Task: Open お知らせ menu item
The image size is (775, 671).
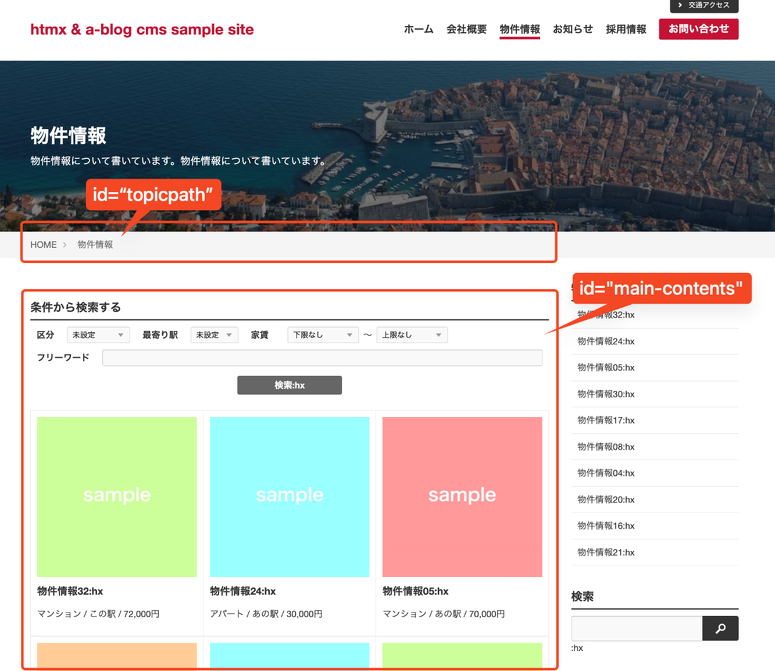Action: [572, 29]
